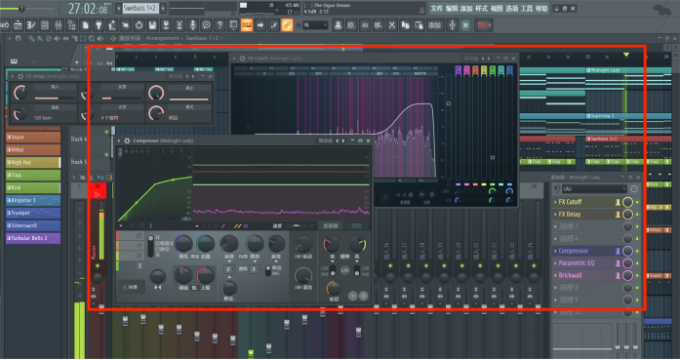680x360 pixels.
Task: Click the X icon in the top toolbar
Action: (x=392, y=25)
